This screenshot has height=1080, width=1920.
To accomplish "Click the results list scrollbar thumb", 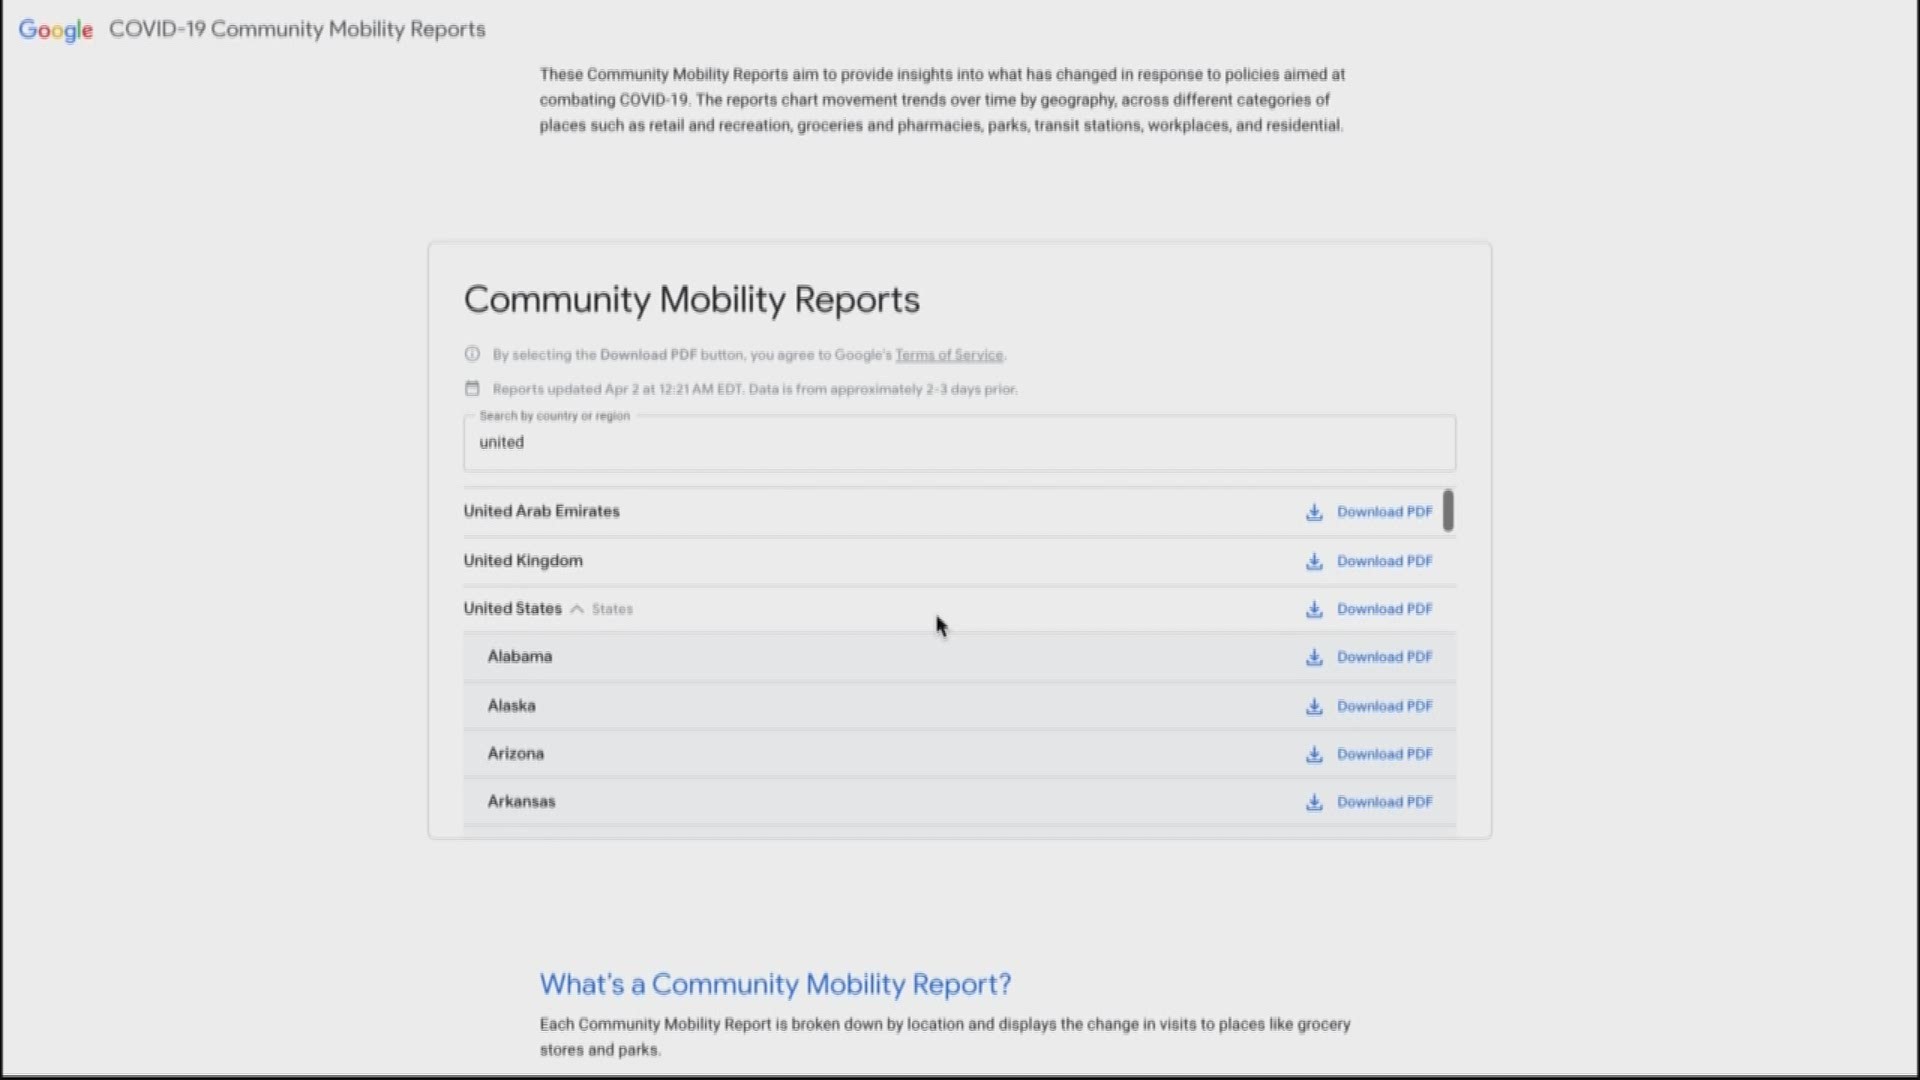I will click(1448, 510).
